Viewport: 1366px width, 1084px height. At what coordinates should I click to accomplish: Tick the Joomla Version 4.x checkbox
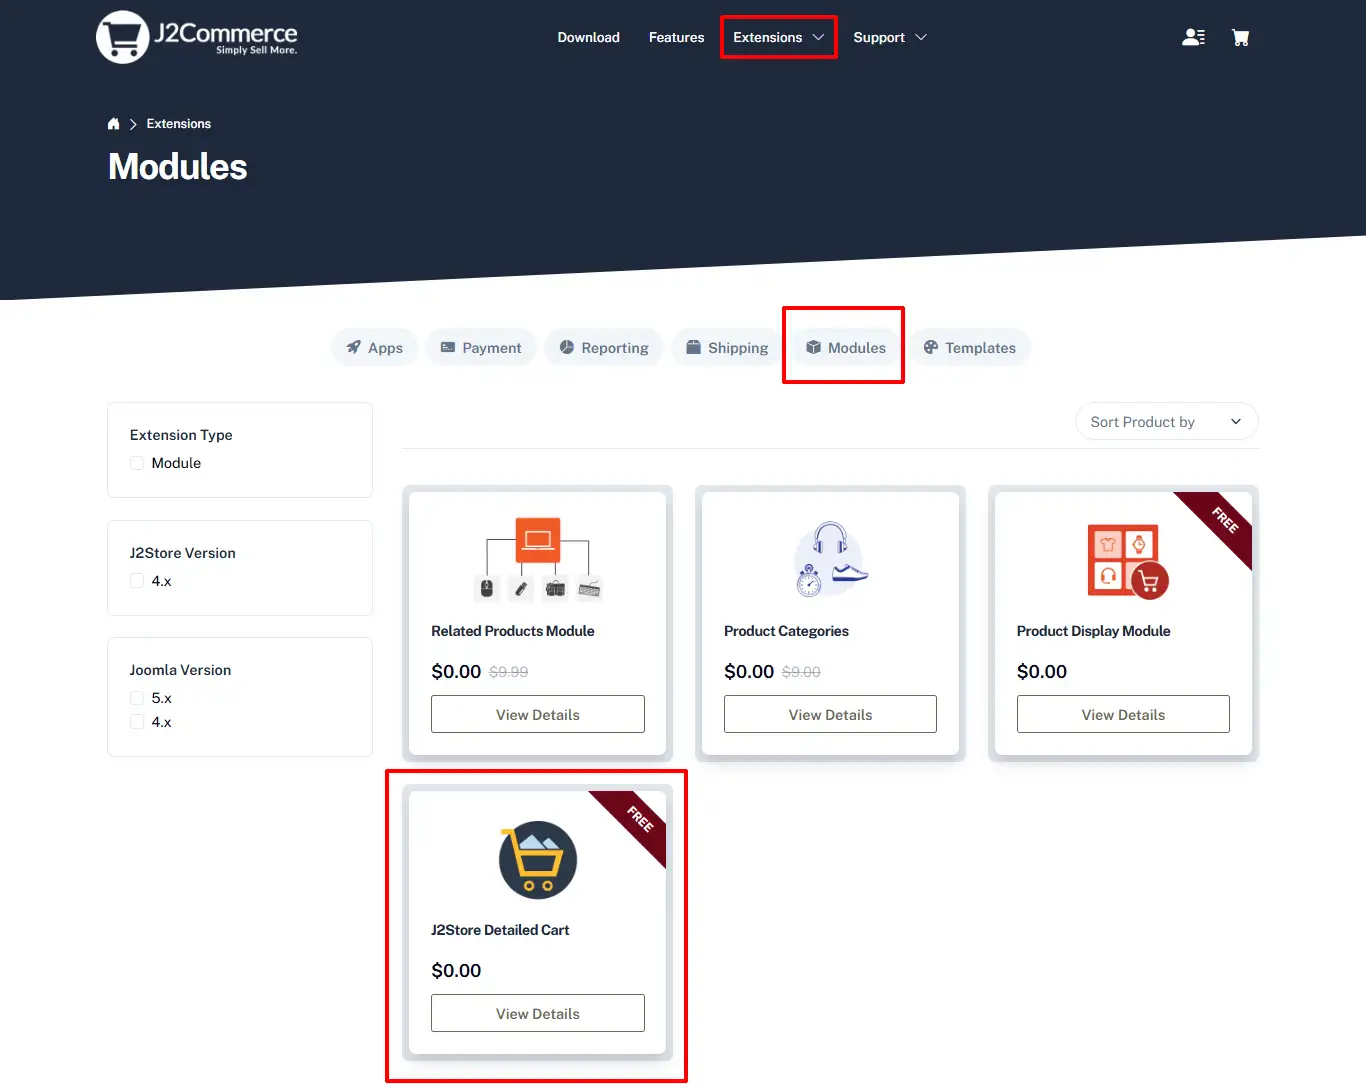pyautogui.click(x=137, y=722)
